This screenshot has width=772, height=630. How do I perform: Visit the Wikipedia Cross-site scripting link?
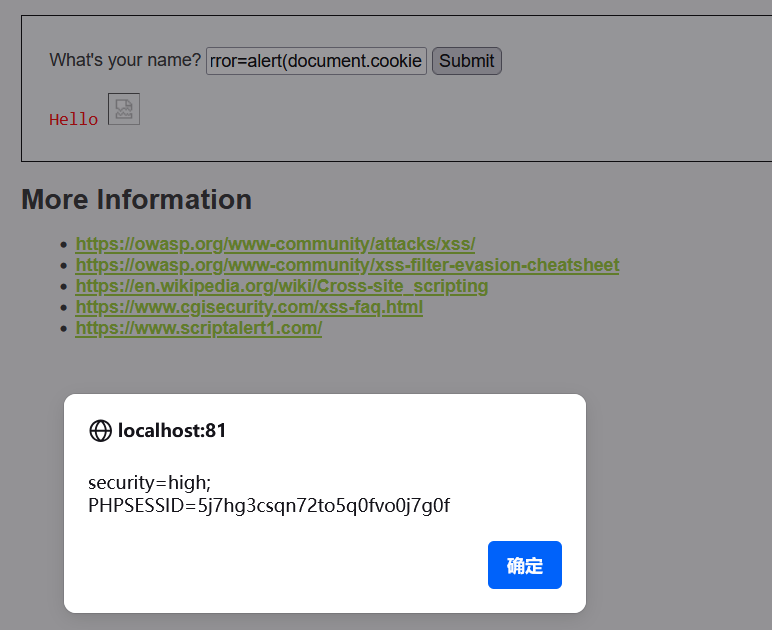click(x=281, y=286)
